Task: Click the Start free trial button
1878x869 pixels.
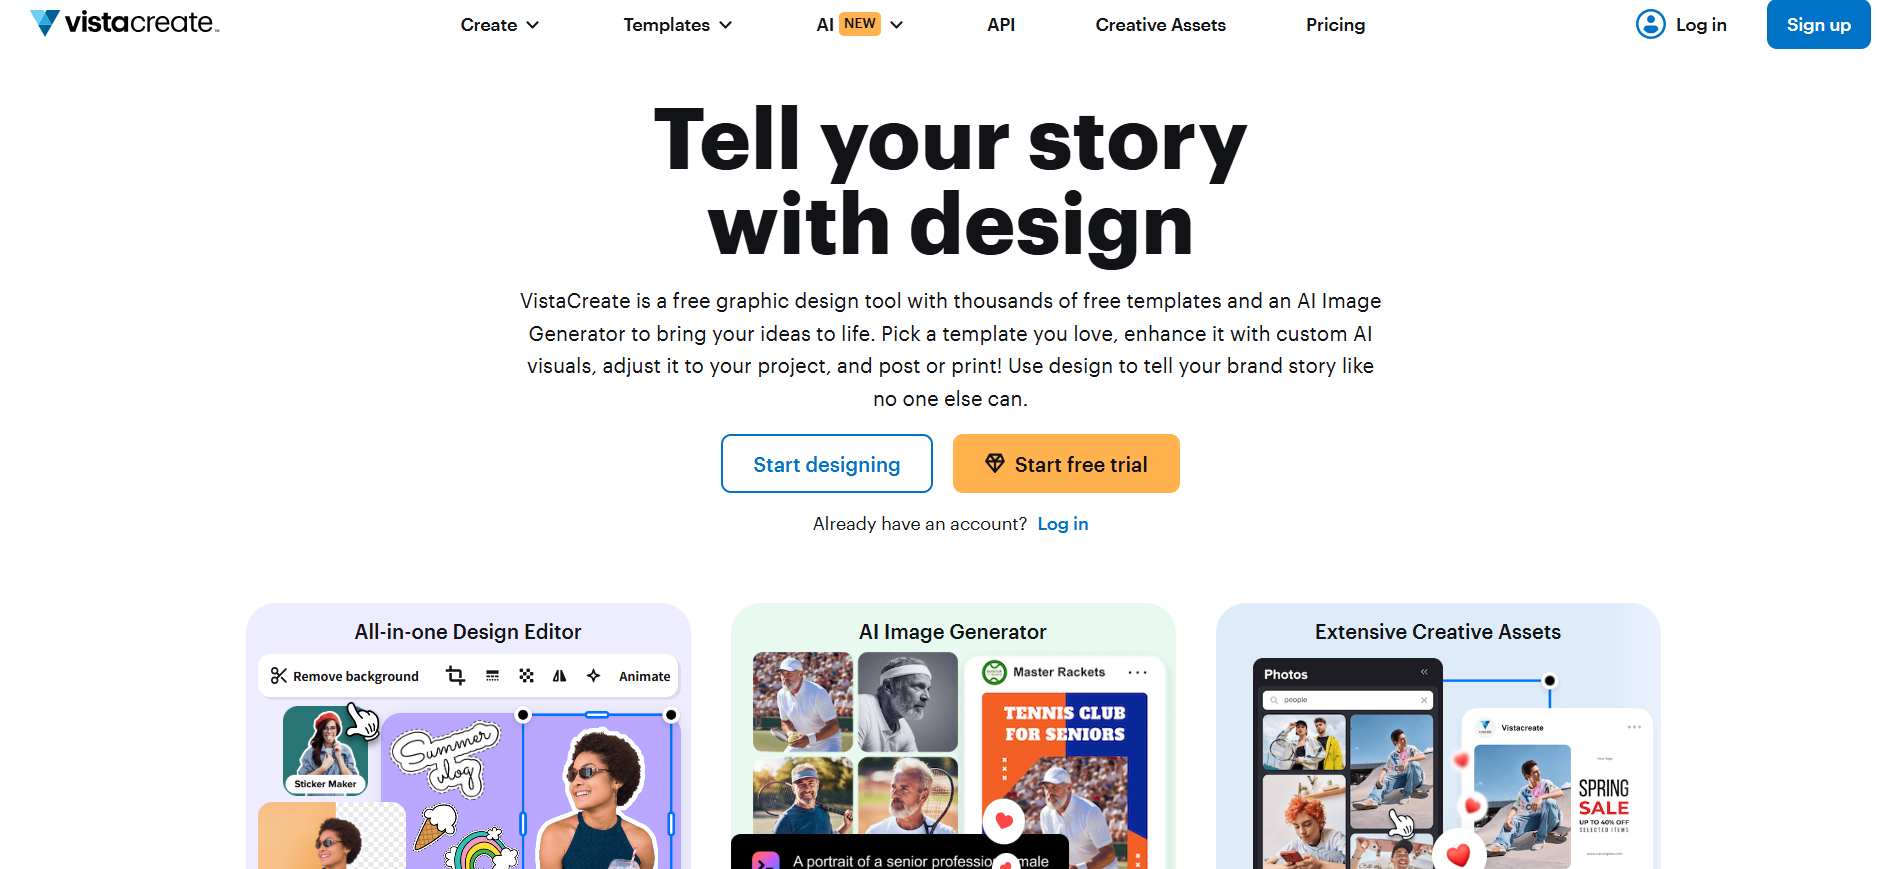Action: click(x=1065, y=463)
